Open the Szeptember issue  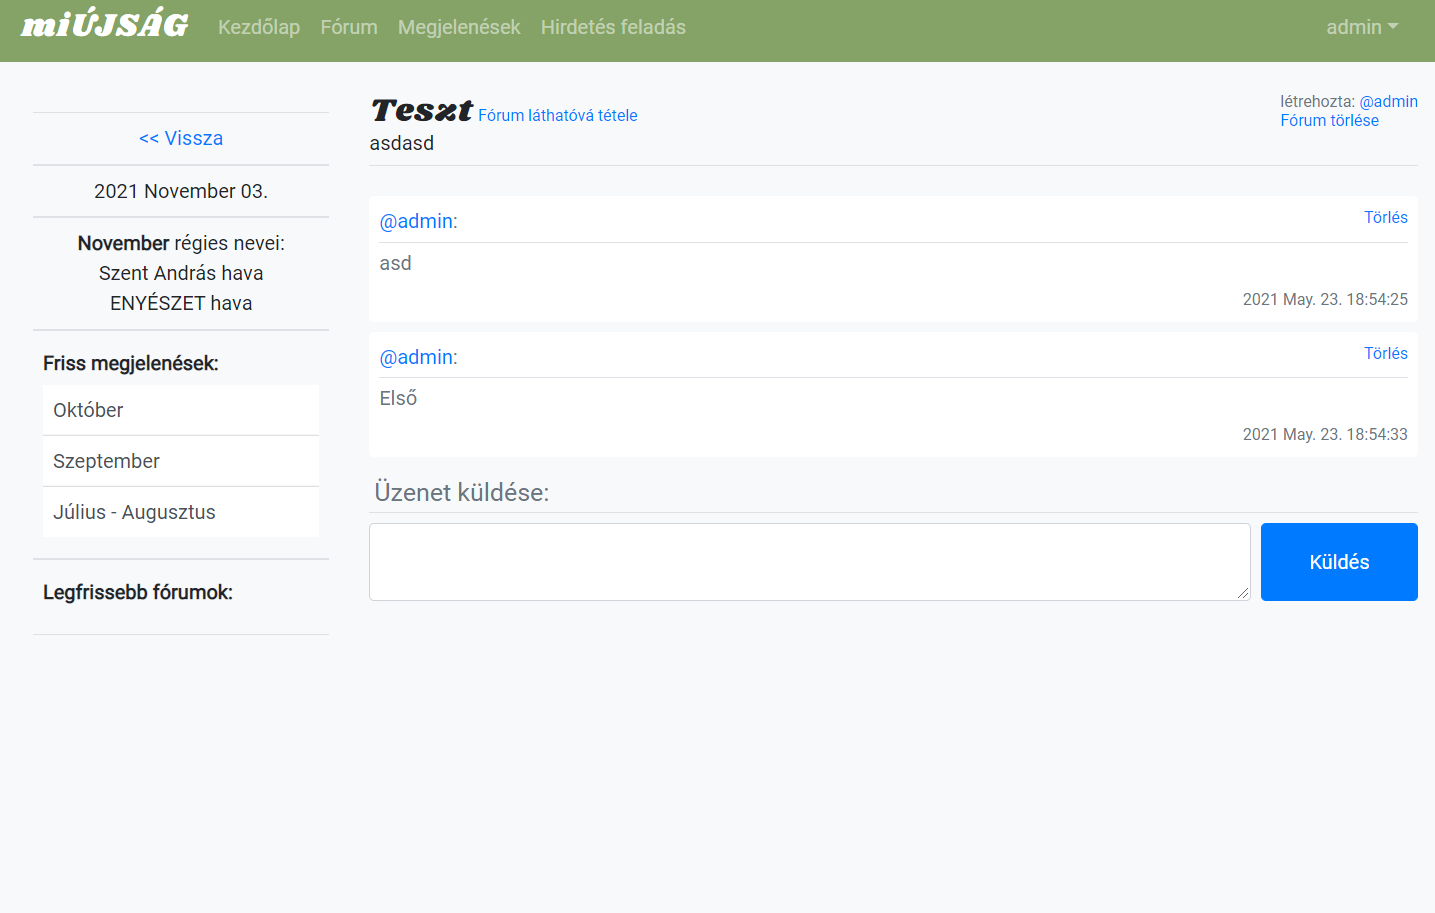click(x=181, y=461)
